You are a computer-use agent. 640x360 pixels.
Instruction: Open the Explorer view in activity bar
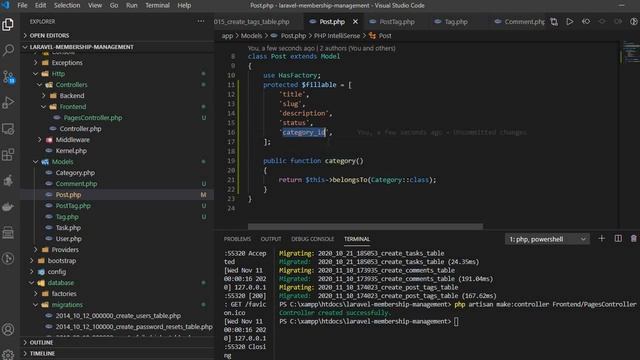(8, 24)
